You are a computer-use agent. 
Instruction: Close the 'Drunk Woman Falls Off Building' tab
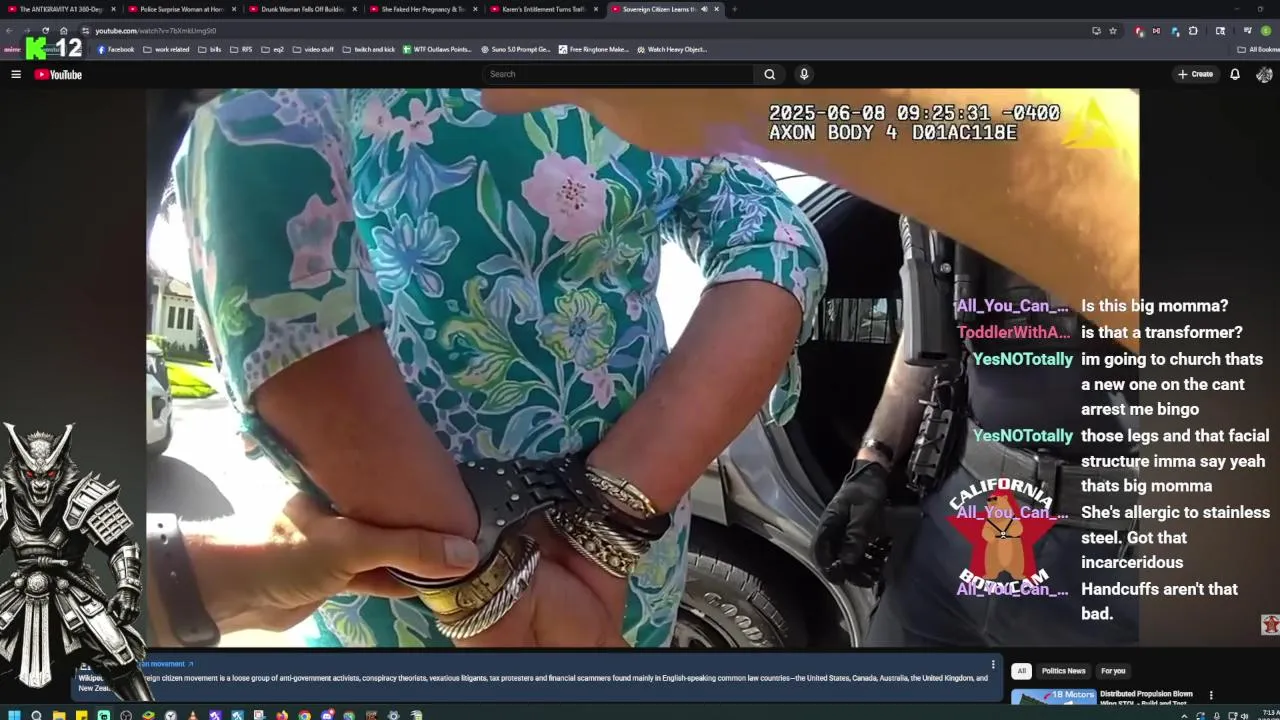coord(354,9)
